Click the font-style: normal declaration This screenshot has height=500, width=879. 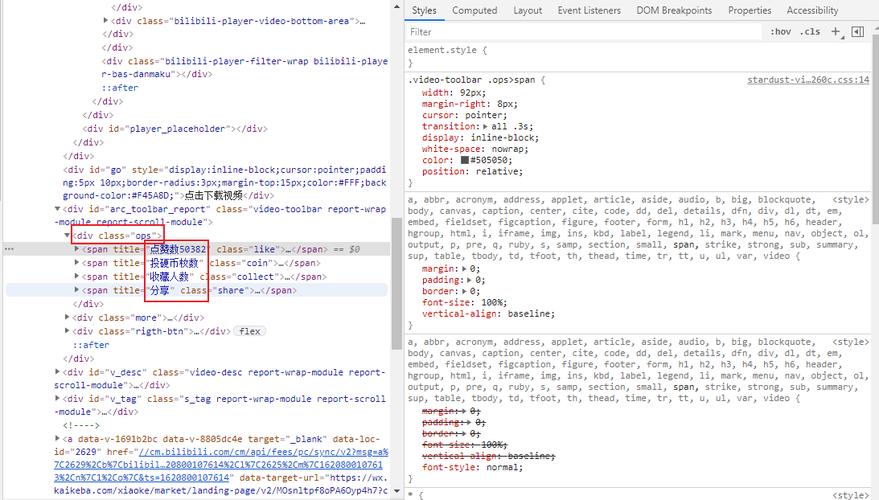(x=472, y=467)
